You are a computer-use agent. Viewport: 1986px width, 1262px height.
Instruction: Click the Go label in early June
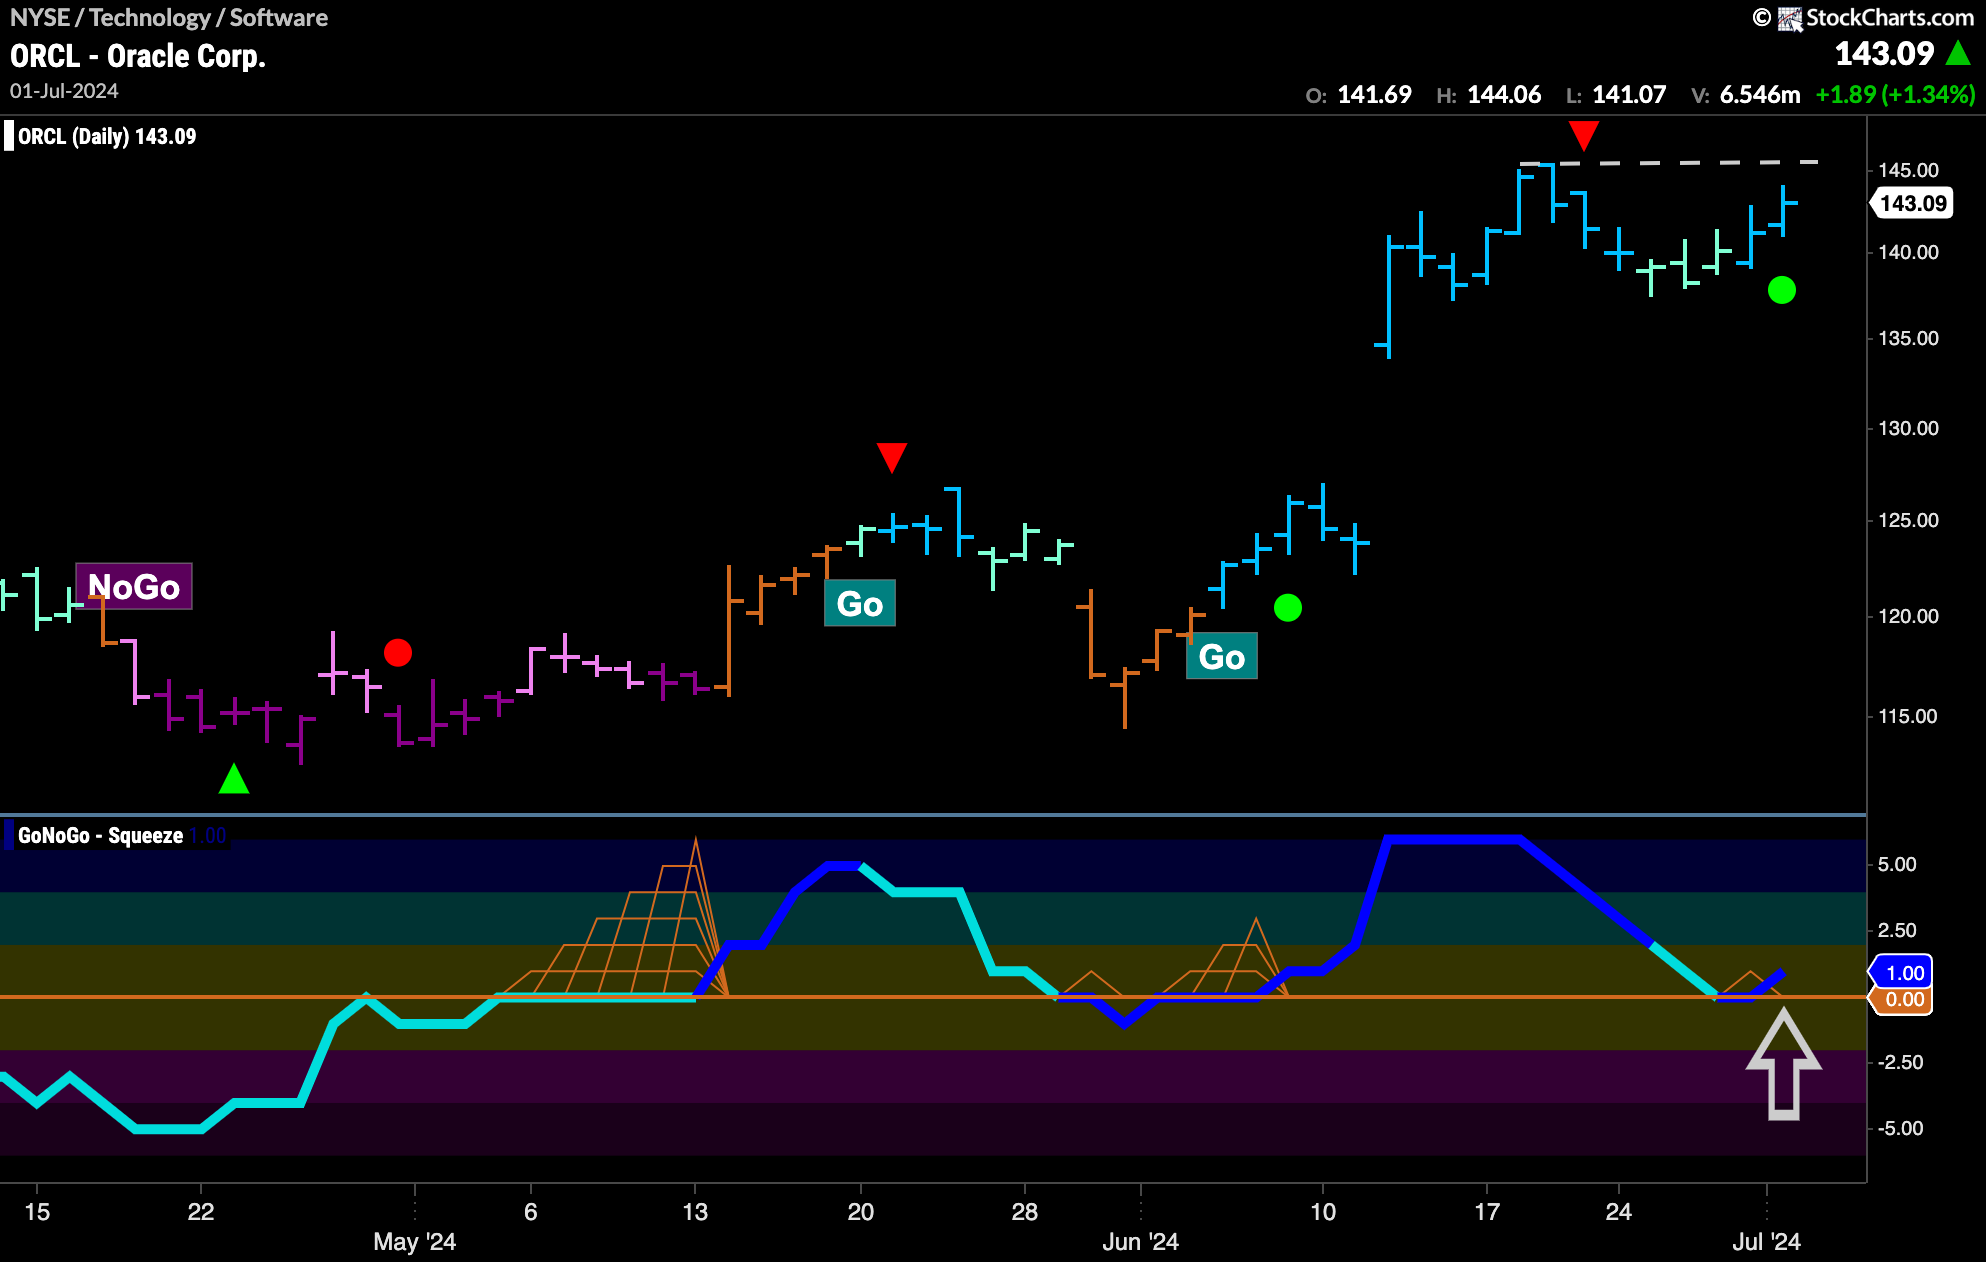click(x=1222, y=656)
